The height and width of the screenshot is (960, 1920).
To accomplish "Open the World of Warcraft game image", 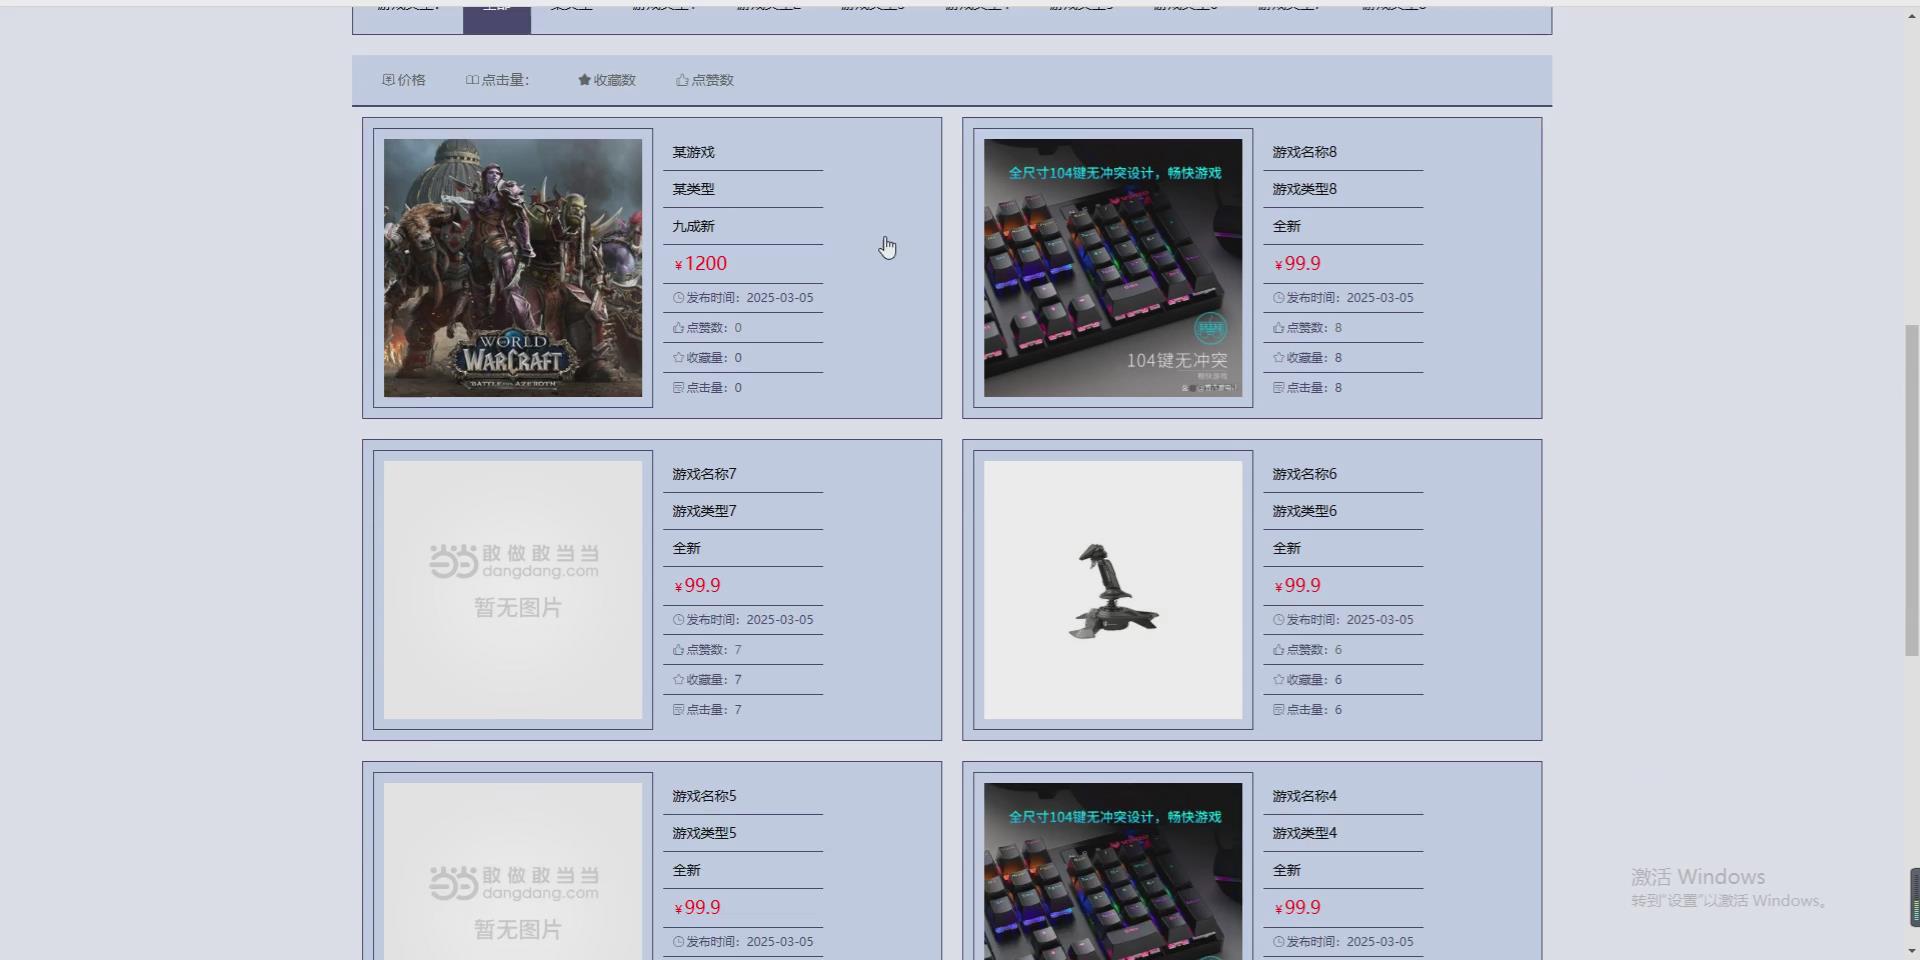I will click(513, 268).
